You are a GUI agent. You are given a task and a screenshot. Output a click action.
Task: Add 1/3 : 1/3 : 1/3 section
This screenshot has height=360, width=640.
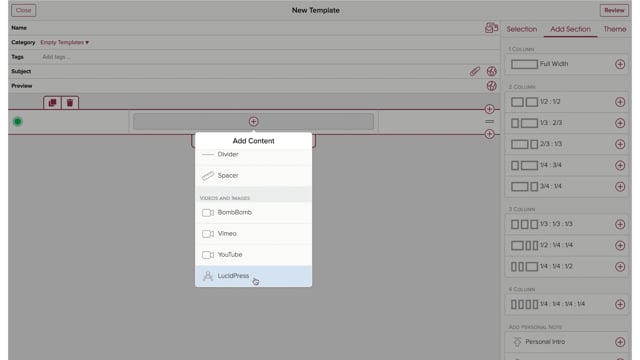620,224
